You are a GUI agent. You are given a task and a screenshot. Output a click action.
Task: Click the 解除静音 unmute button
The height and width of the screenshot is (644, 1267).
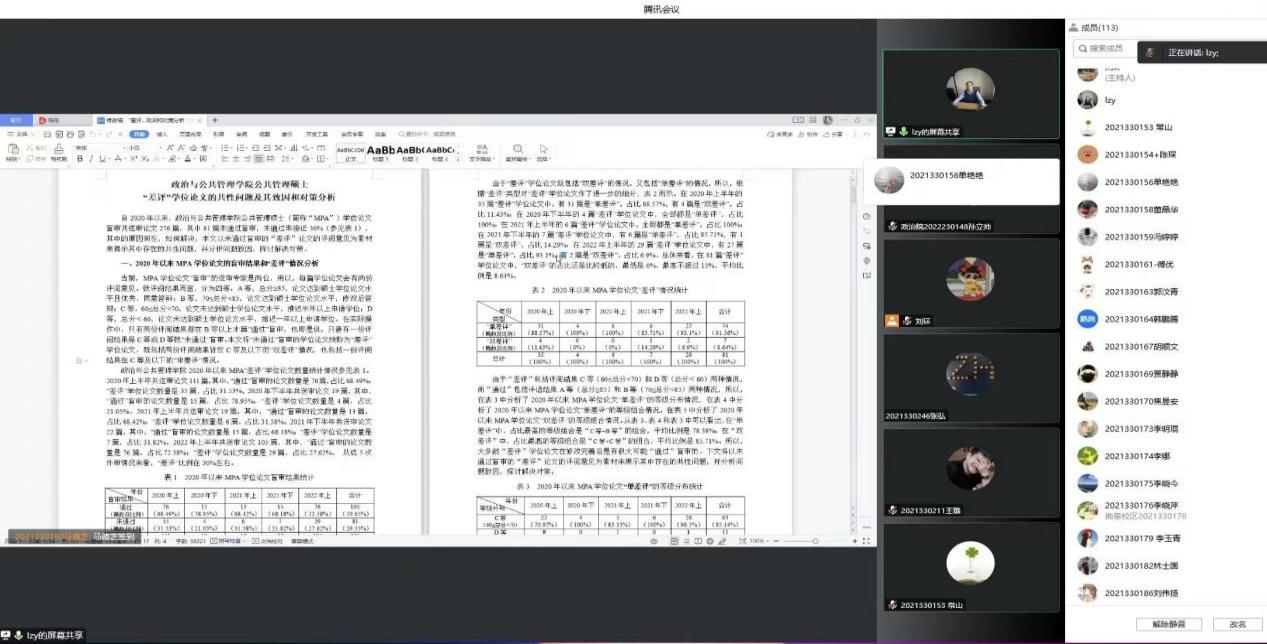click(1168, 624)
